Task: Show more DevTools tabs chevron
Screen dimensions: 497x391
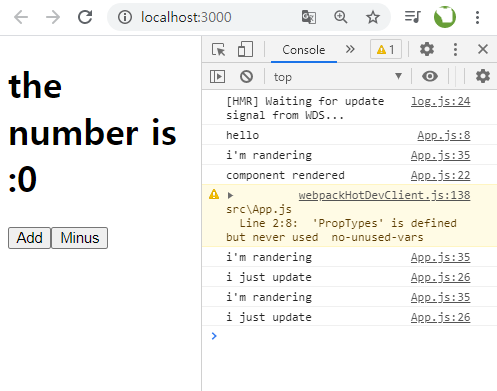Action: pos(350,49)
